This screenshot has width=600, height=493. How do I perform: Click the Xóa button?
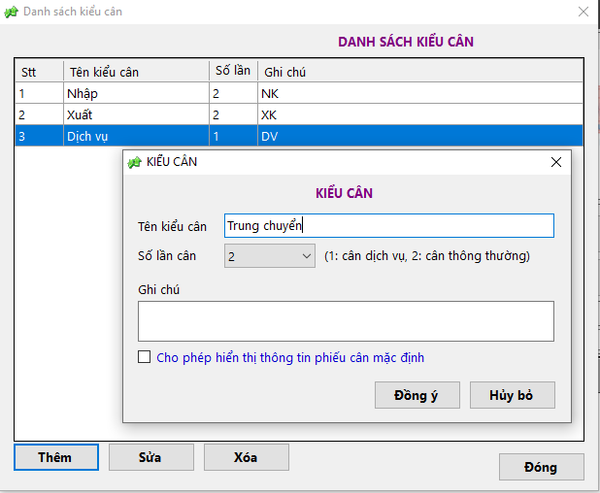point(246,457)
